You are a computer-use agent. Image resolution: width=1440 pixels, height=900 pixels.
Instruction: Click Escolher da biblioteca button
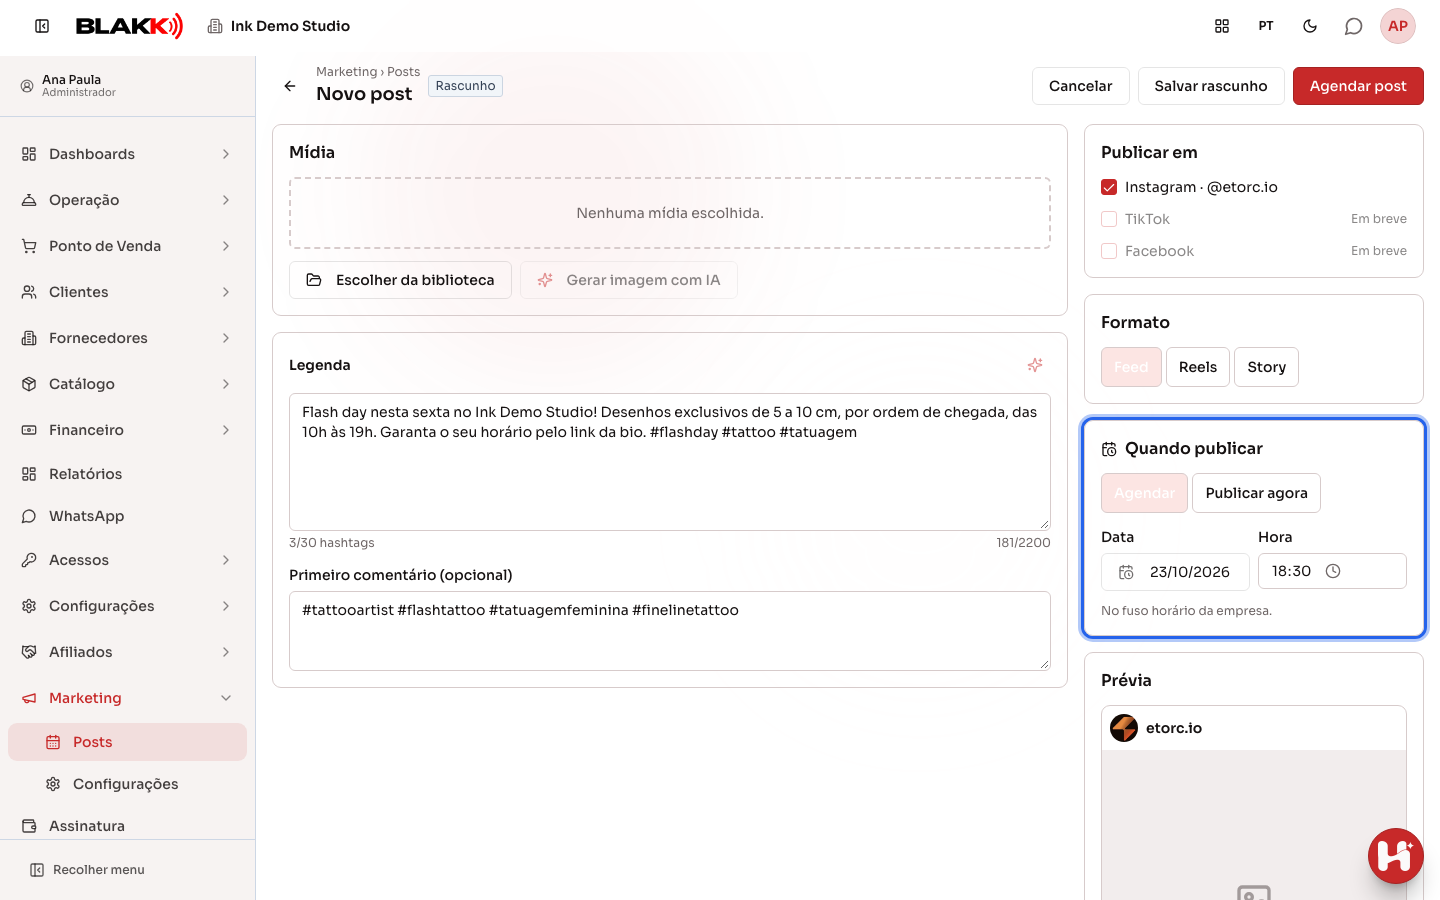coord(400,280)
